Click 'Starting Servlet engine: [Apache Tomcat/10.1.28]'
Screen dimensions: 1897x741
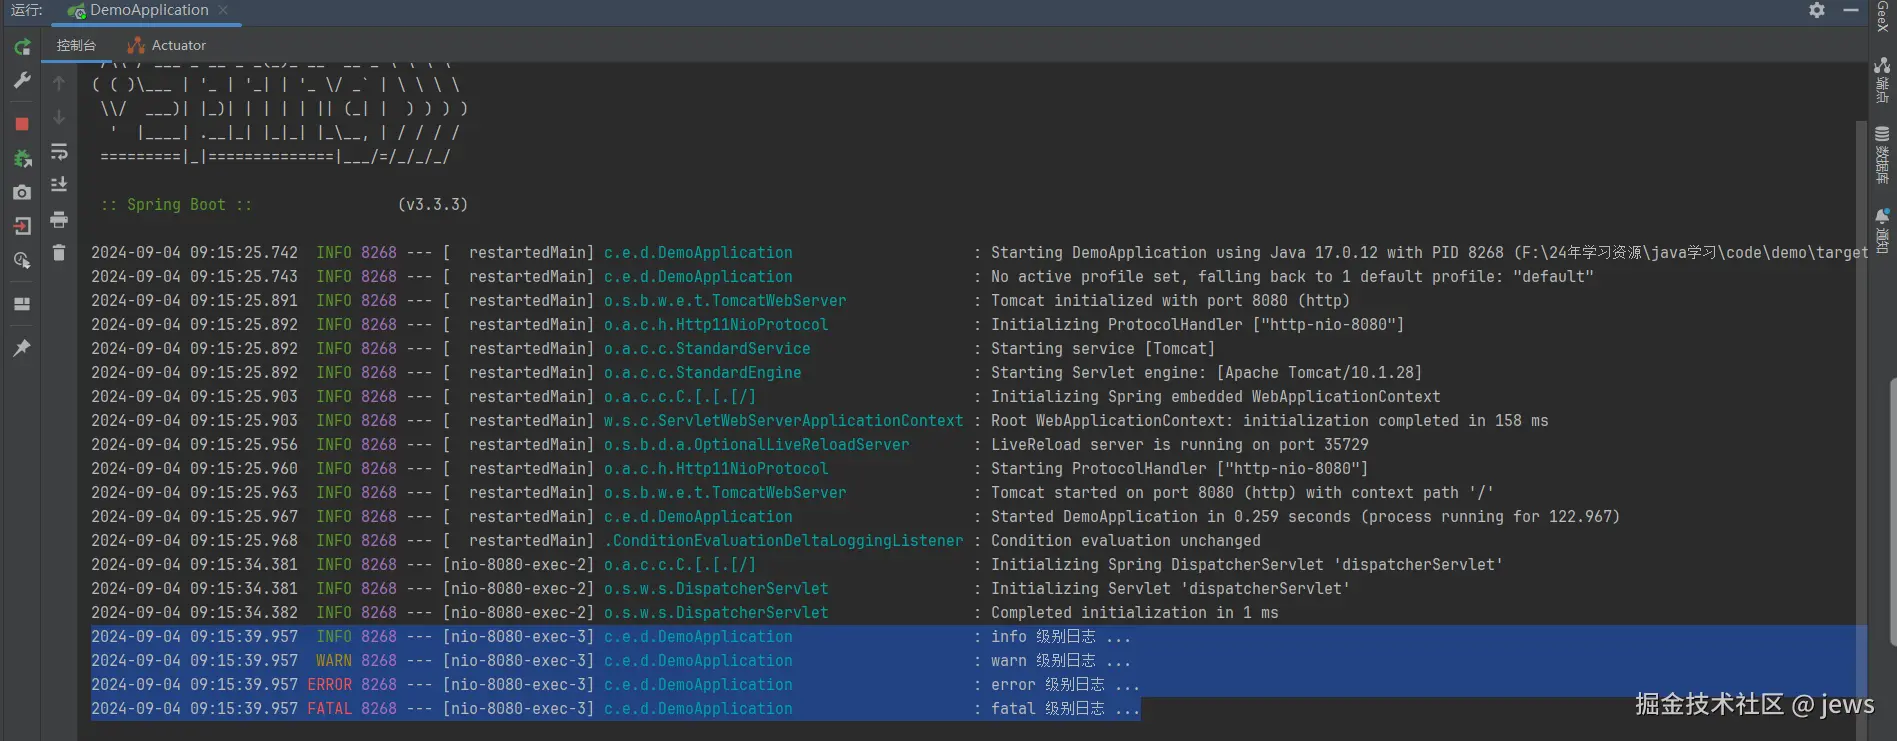click(1206, 373)
